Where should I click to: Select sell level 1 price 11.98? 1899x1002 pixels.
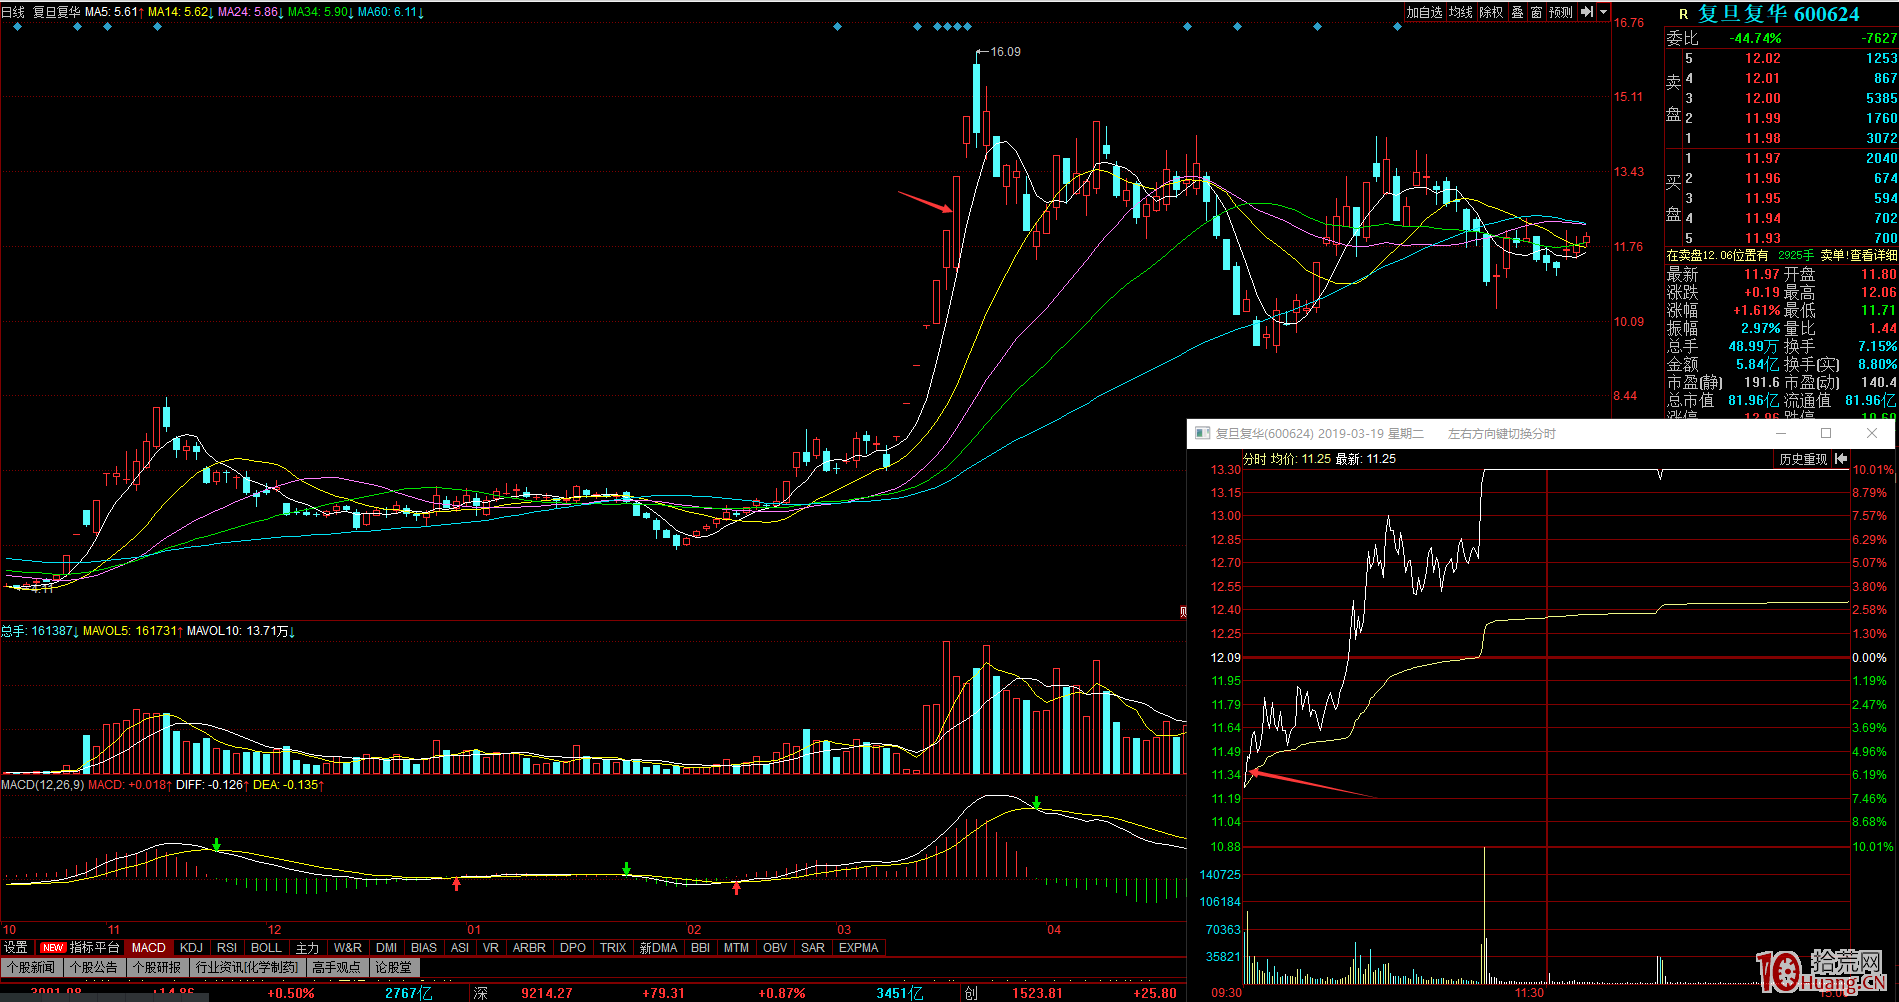click(1763, 138)
